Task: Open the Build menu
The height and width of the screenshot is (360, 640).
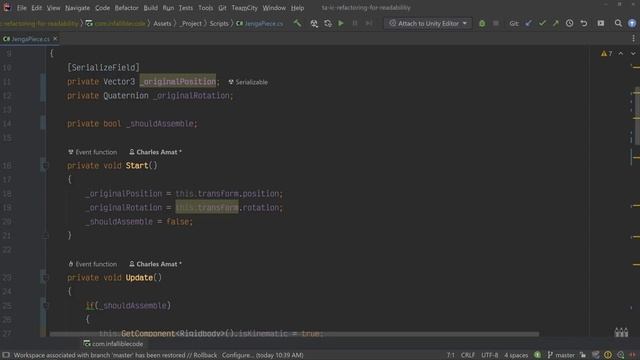Action: (x=151, y=8)
